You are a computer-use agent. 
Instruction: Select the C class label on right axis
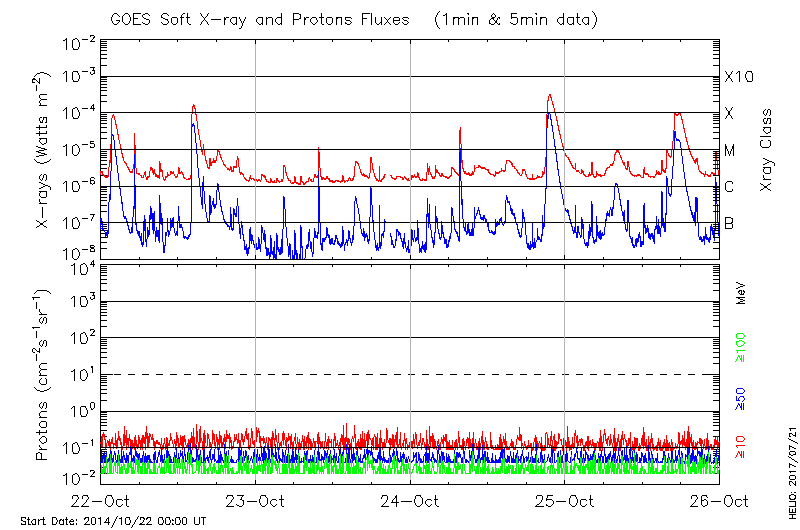(729, 187)
